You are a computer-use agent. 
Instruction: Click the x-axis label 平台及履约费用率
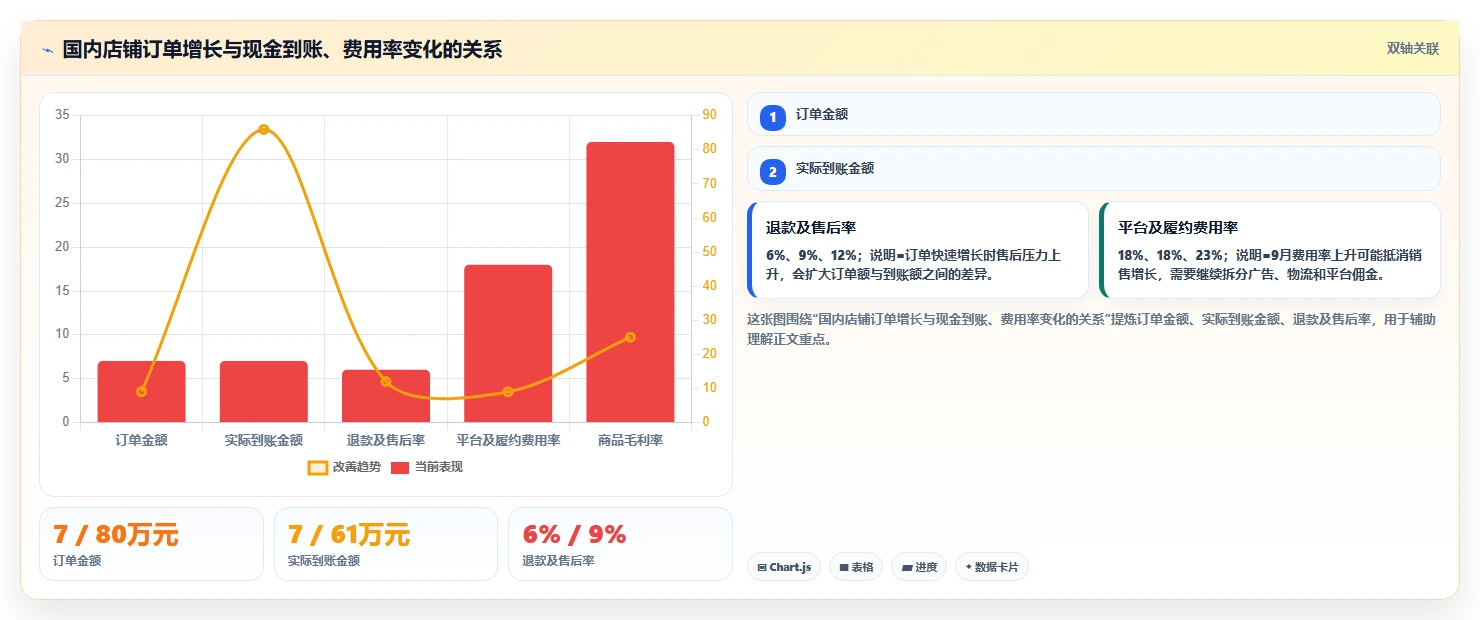coord(508,440)
